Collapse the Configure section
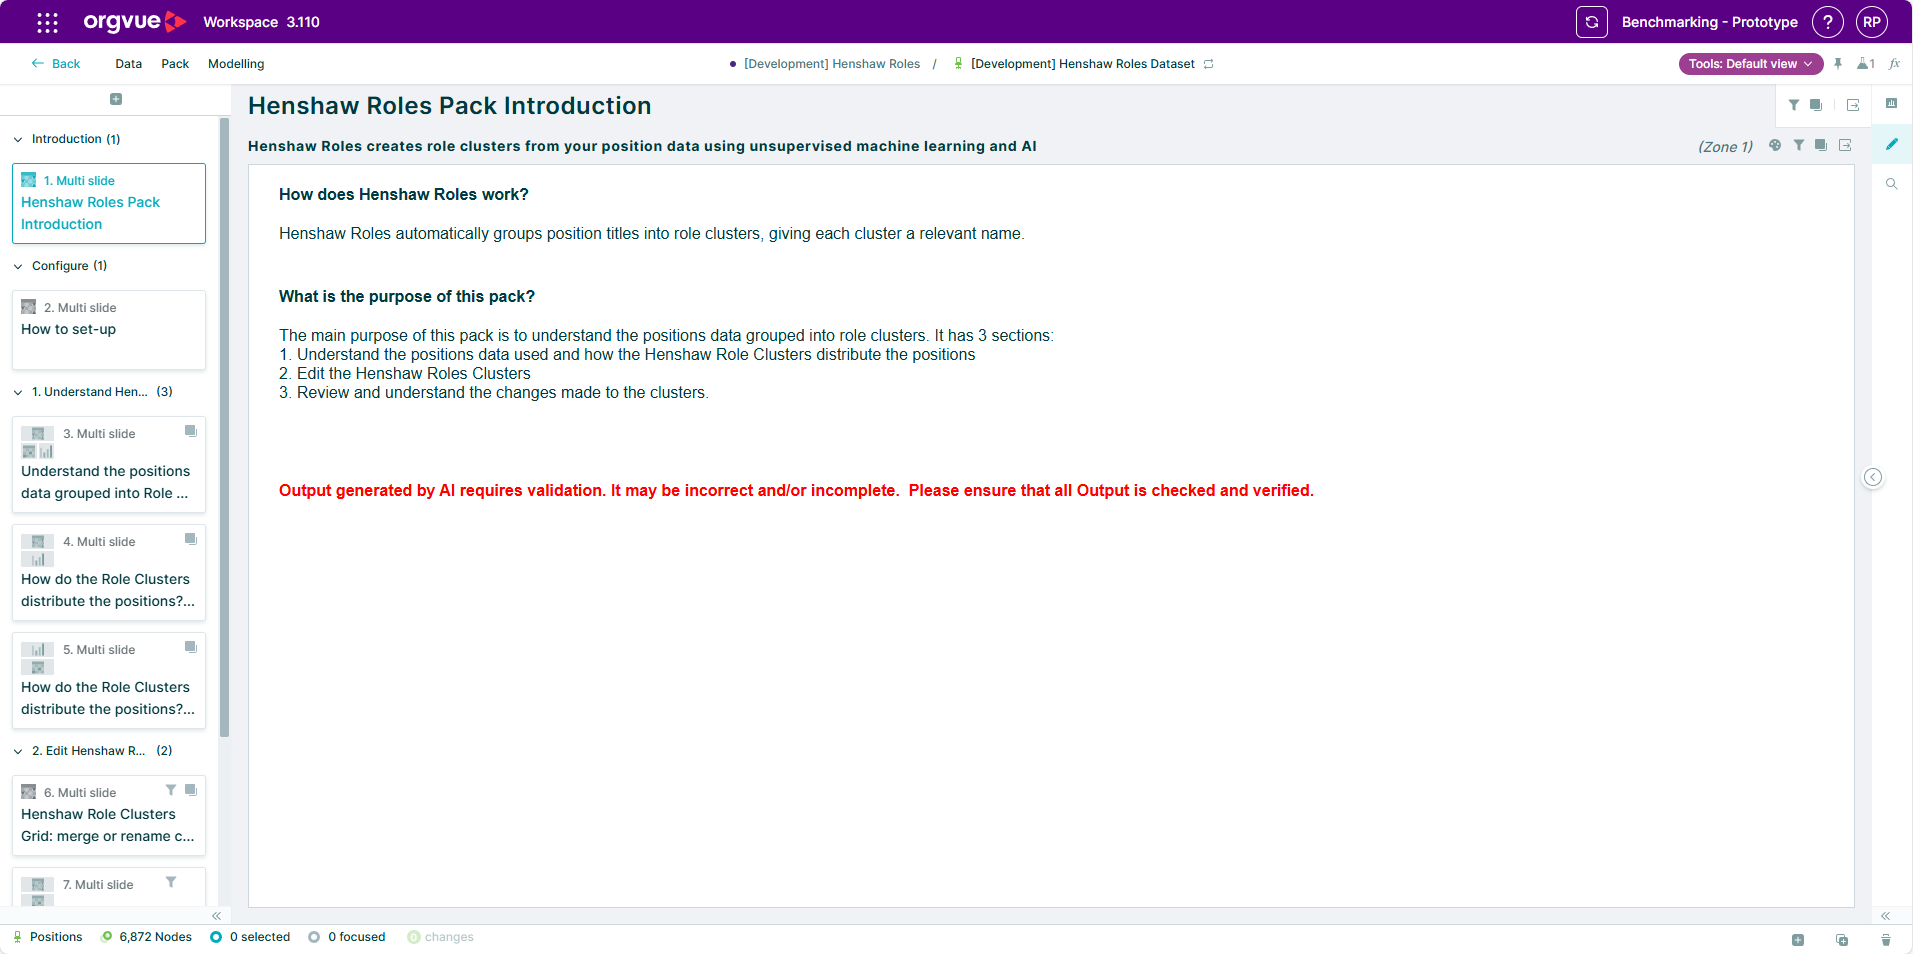 pos(18,266)
